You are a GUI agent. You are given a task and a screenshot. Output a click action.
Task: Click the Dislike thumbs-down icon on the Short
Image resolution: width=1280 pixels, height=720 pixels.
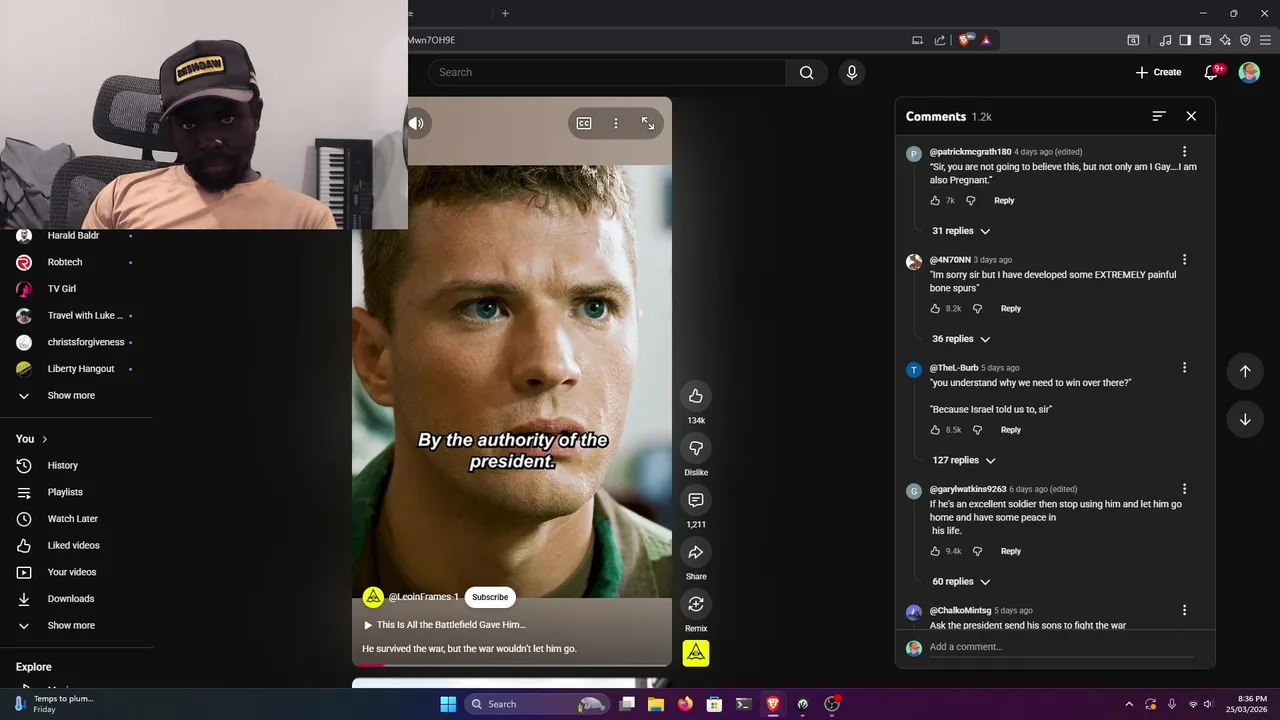point(696,448)
